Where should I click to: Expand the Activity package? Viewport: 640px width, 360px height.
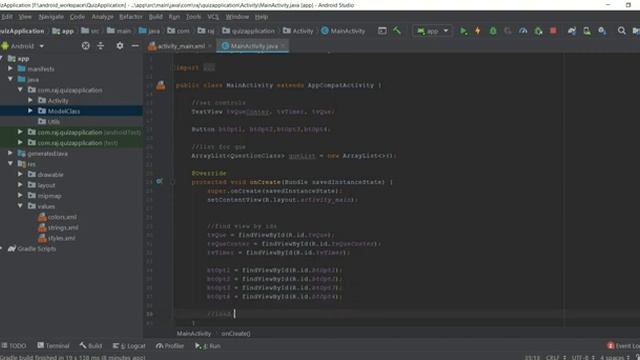[30, 100]
